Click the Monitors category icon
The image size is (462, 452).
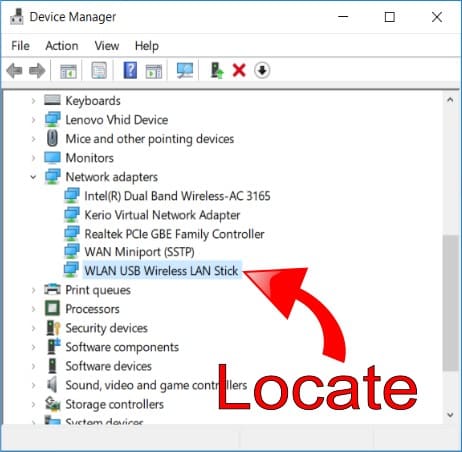[x=52, y=158]
